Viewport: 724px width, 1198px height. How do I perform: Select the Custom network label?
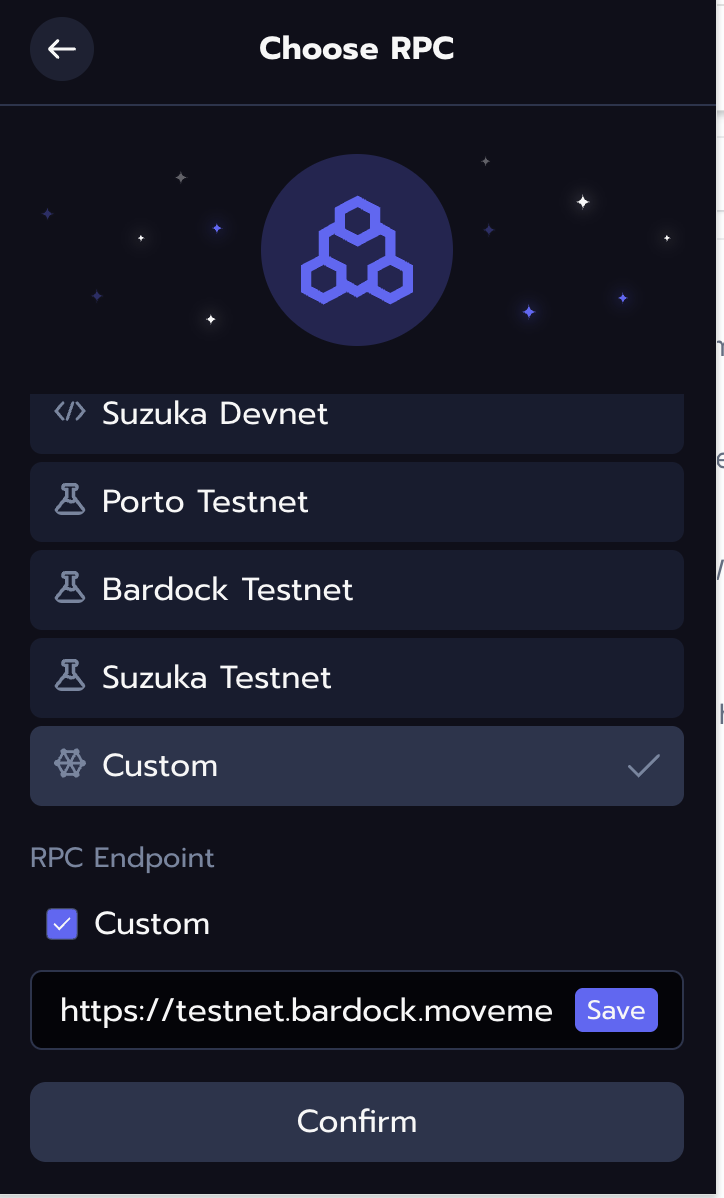160,765
